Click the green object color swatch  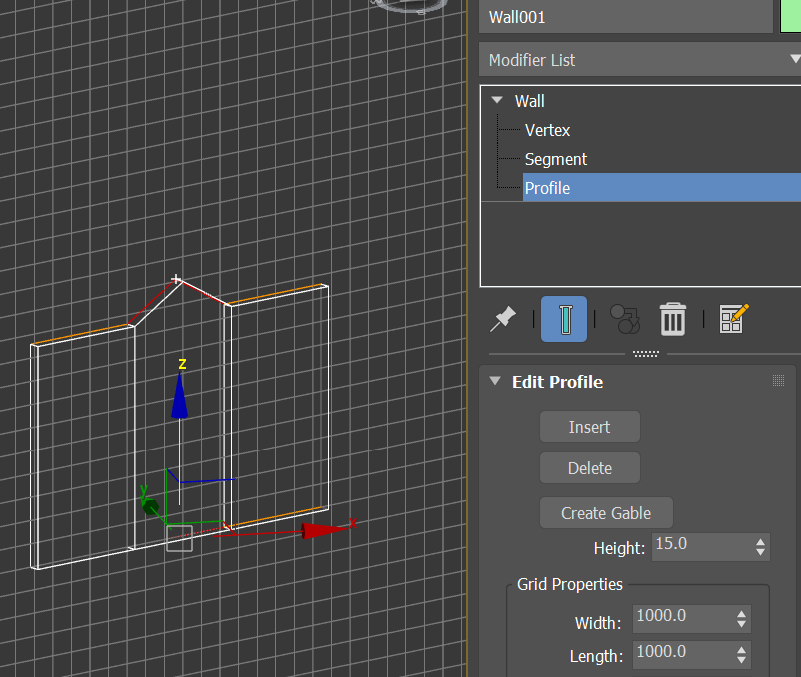(789, 16)
